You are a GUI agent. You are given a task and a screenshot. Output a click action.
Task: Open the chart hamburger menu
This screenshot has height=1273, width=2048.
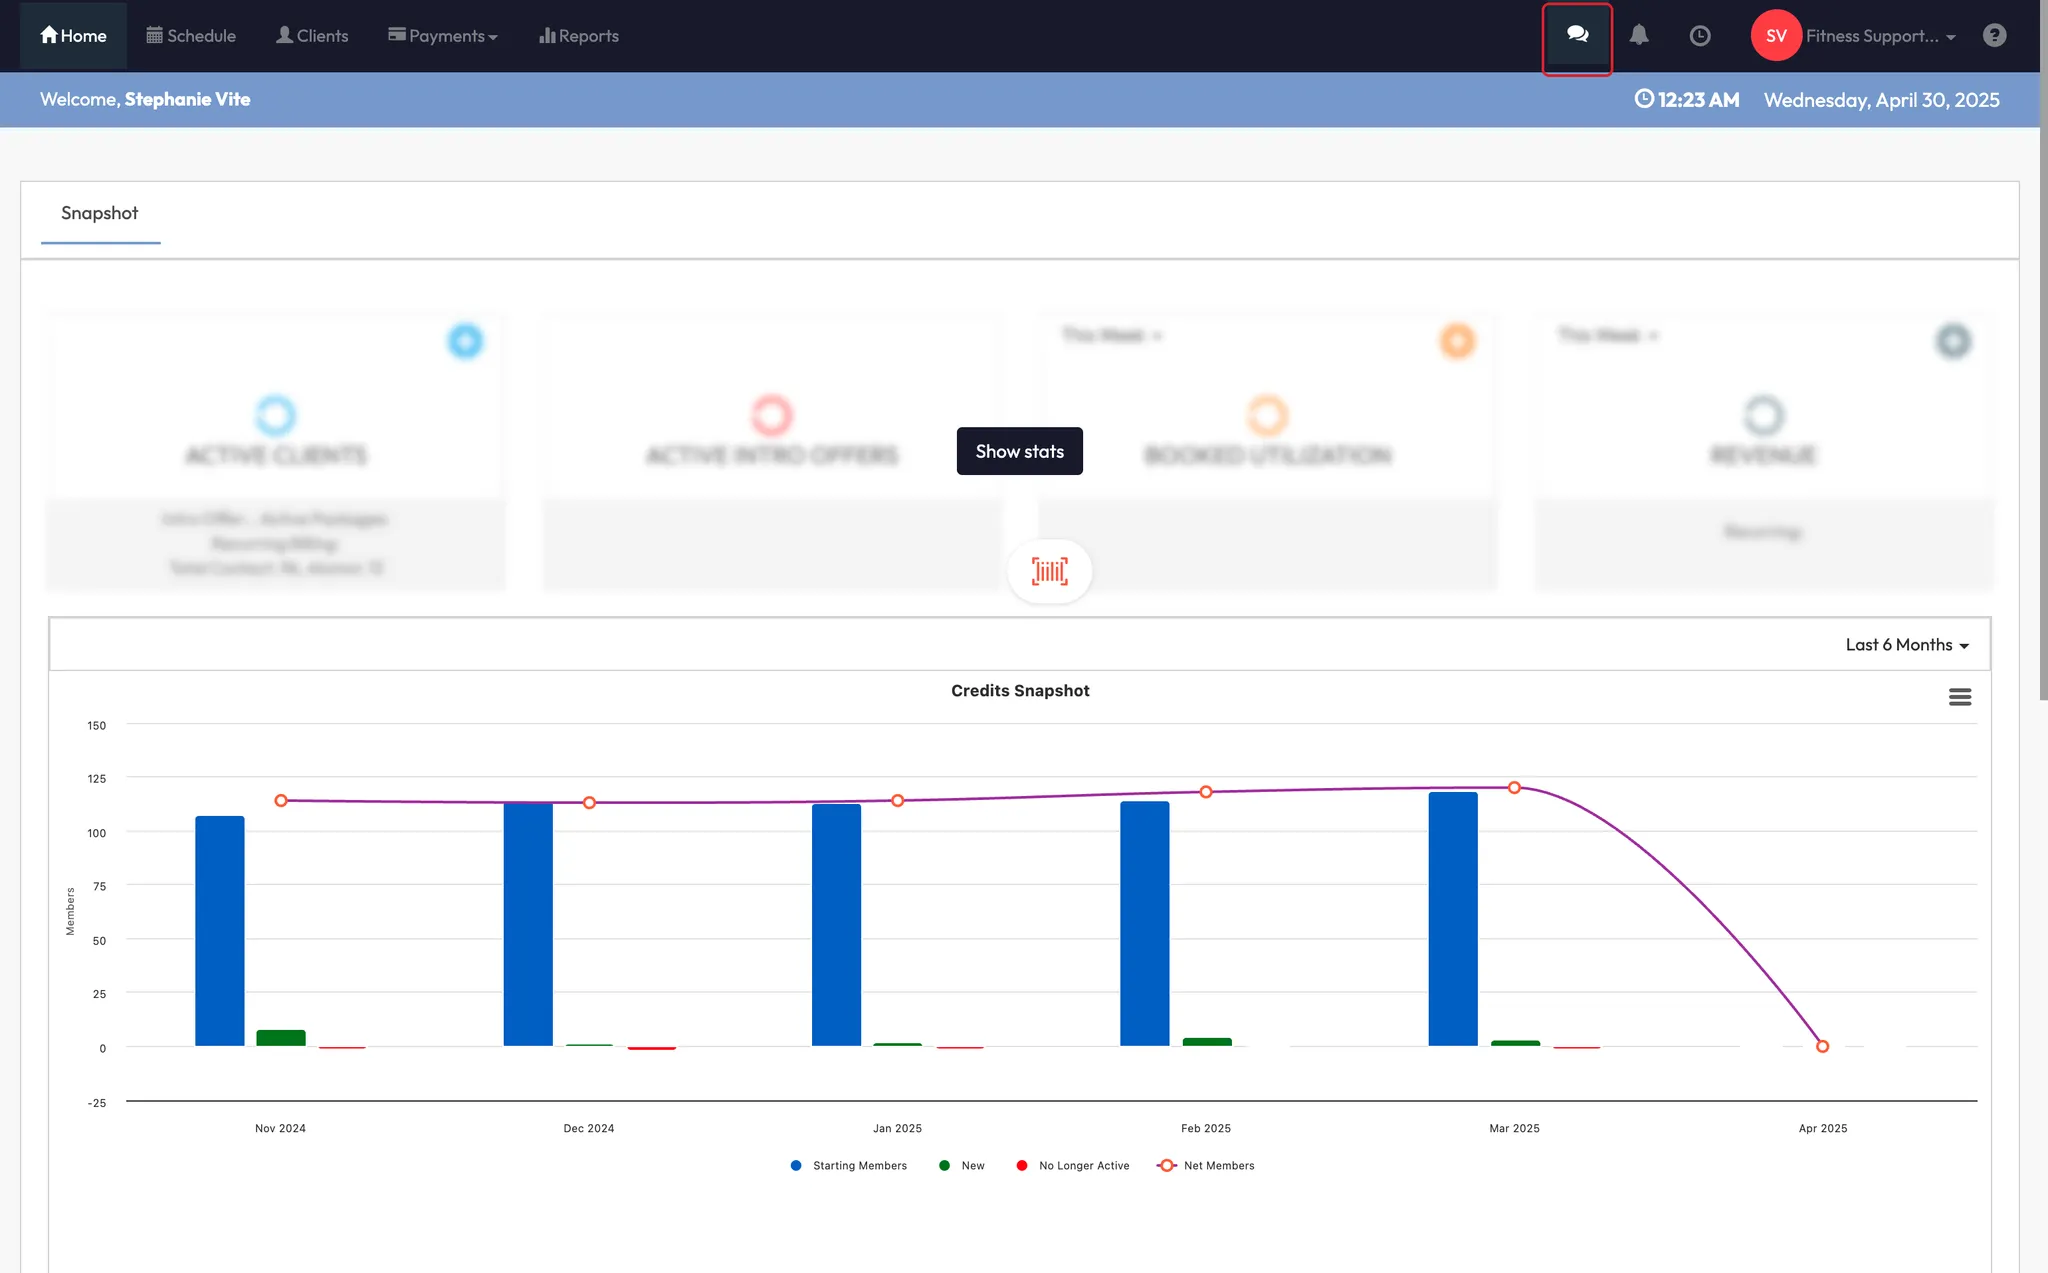coord(1959,697)
